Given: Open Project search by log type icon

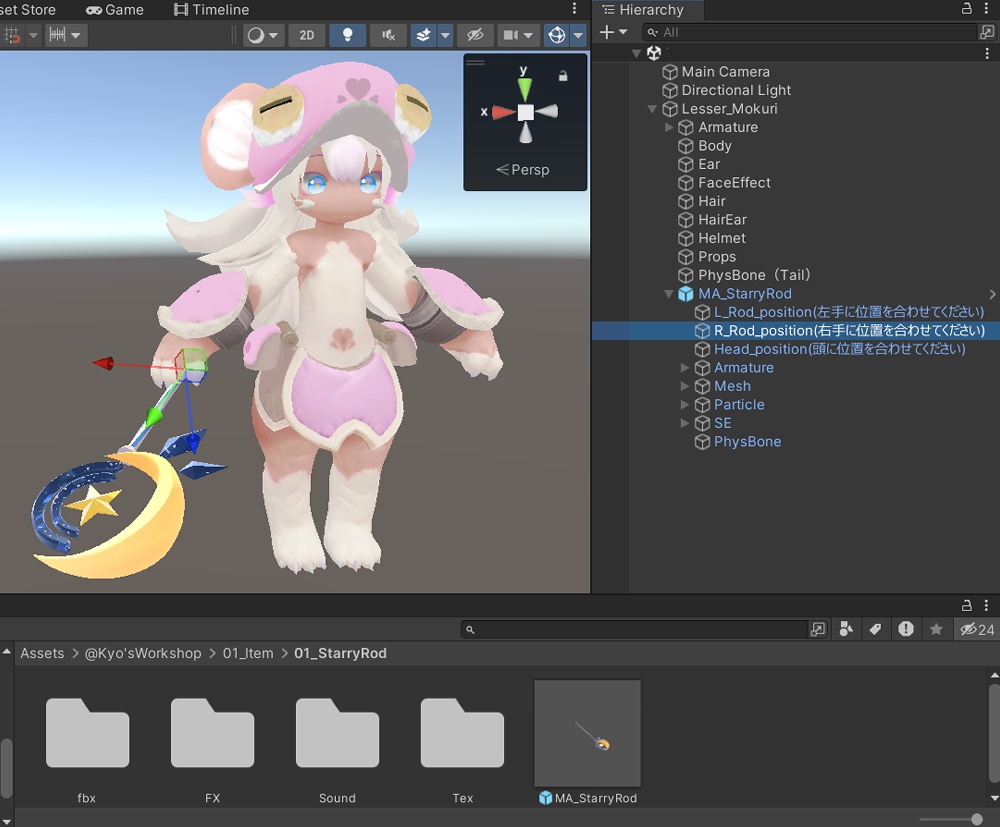Looking at the screenshot, I should pos(906,629).
